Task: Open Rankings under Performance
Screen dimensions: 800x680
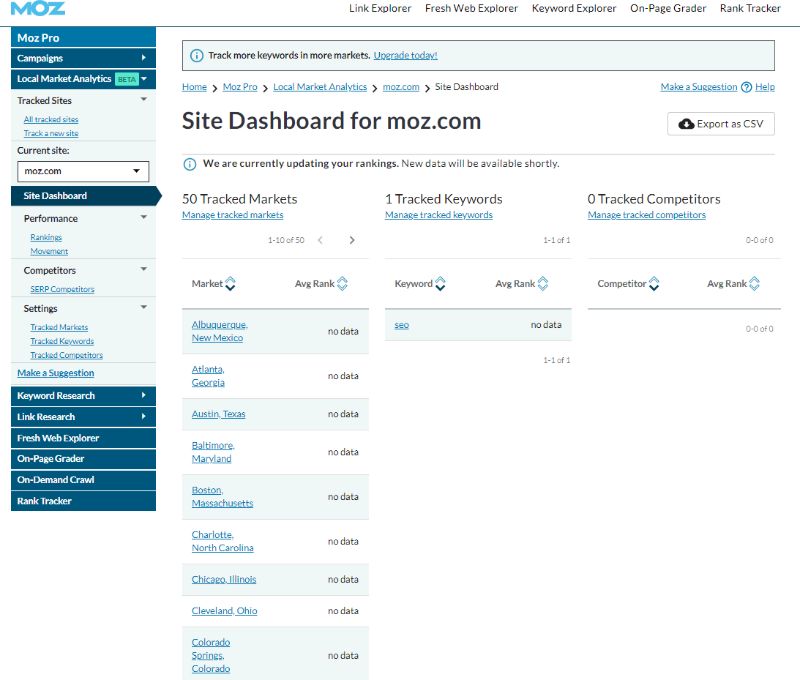Action: (46, 237)
